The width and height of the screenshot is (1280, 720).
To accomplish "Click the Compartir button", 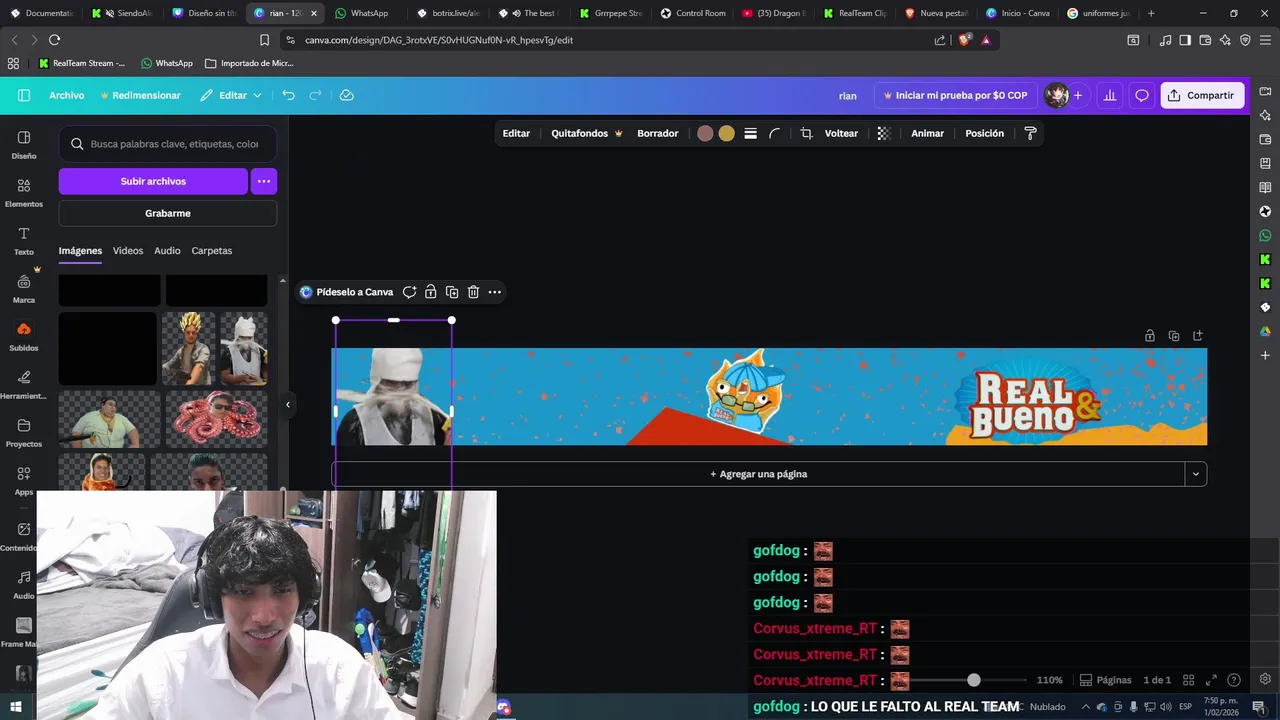I will (x=1202, y=95).
